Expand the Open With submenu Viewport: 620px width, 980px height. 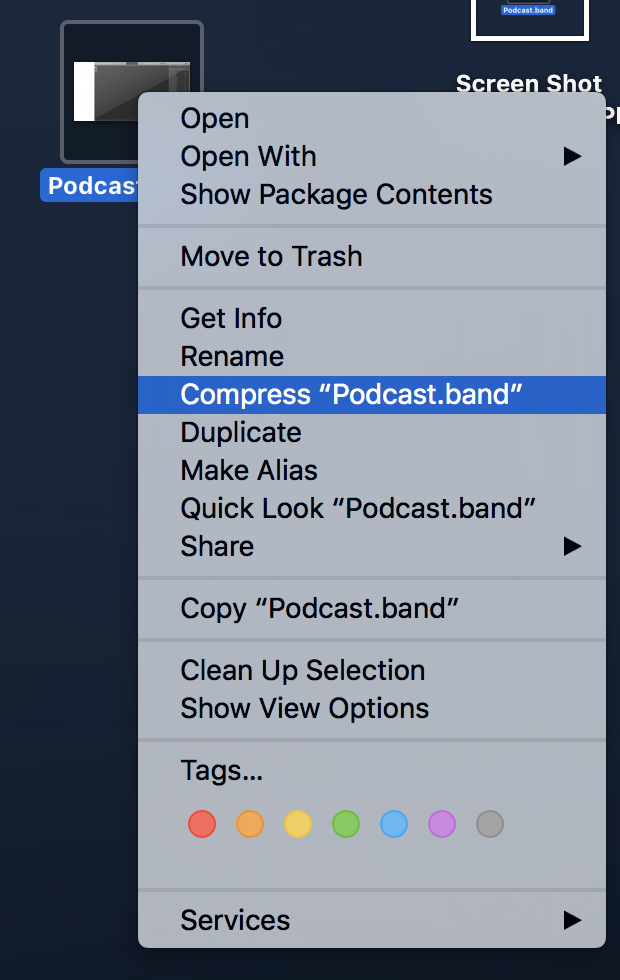tap(372, 156)
